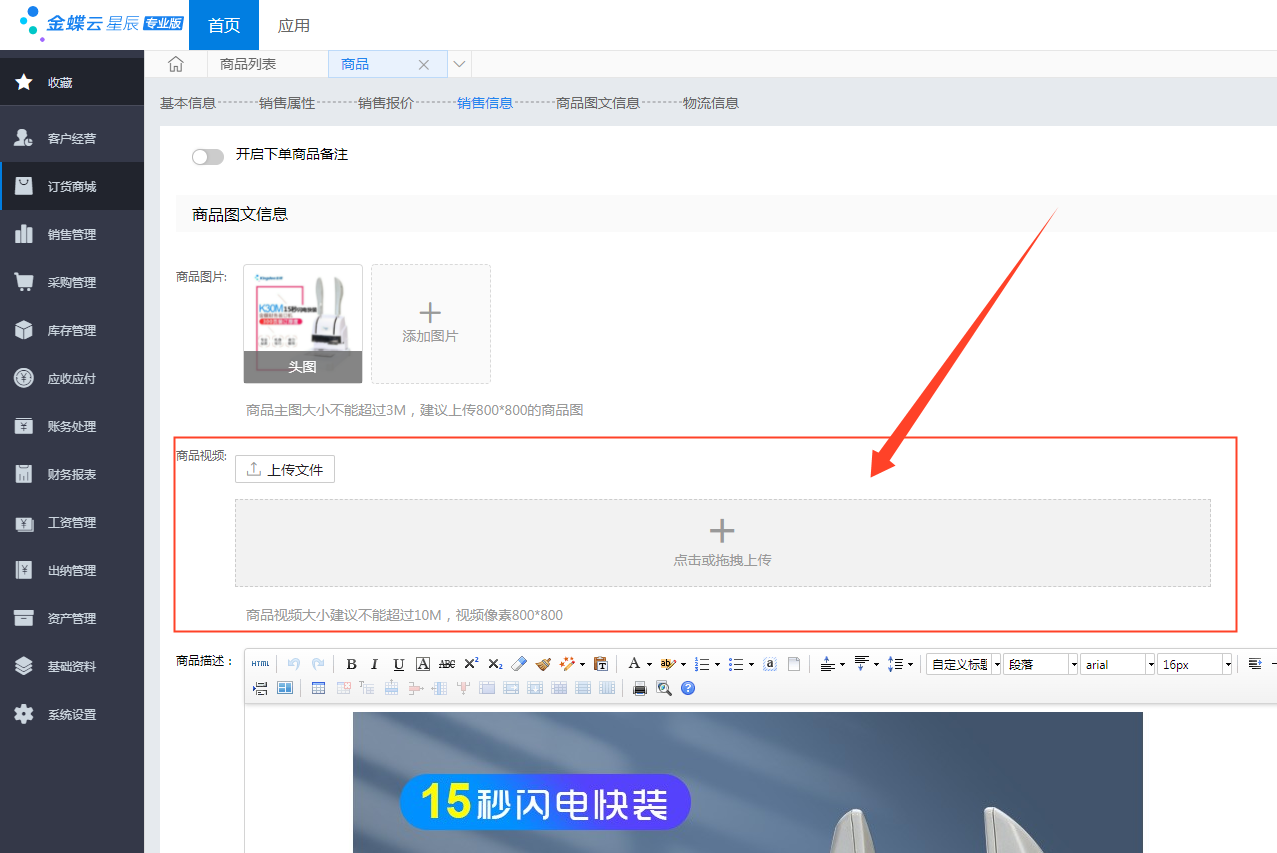Jump to the 基本信息 step
The width and height of the screenshot is (1277, 853).
click(x=188, y=103)
